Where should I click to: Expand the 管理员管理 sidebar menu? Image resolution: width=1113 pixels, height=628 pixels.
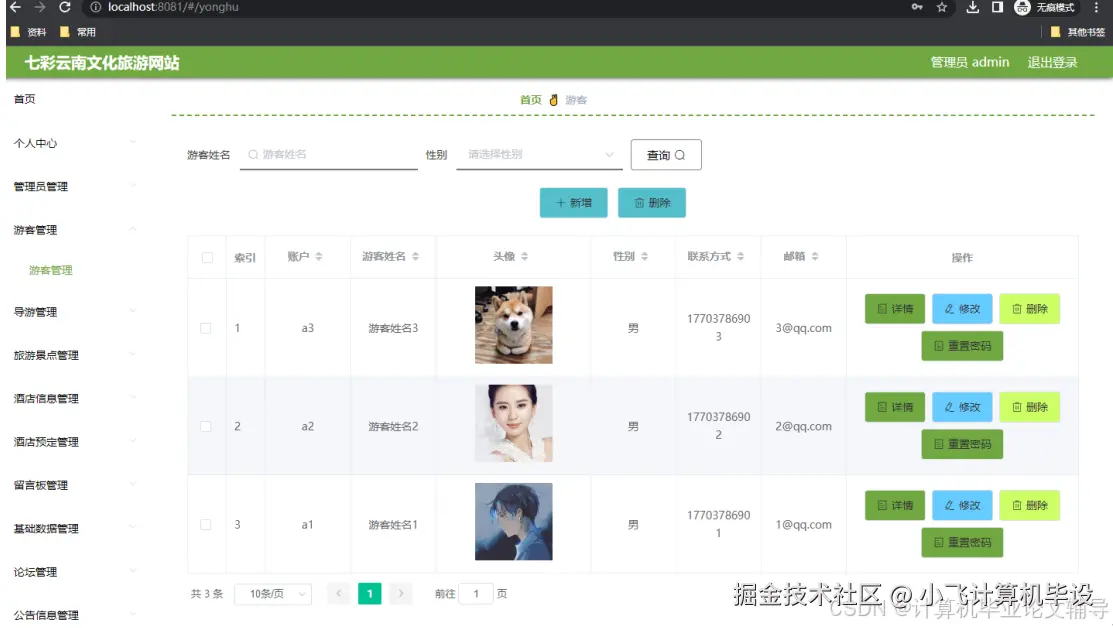pyautogui.click(x=74, y=187)
